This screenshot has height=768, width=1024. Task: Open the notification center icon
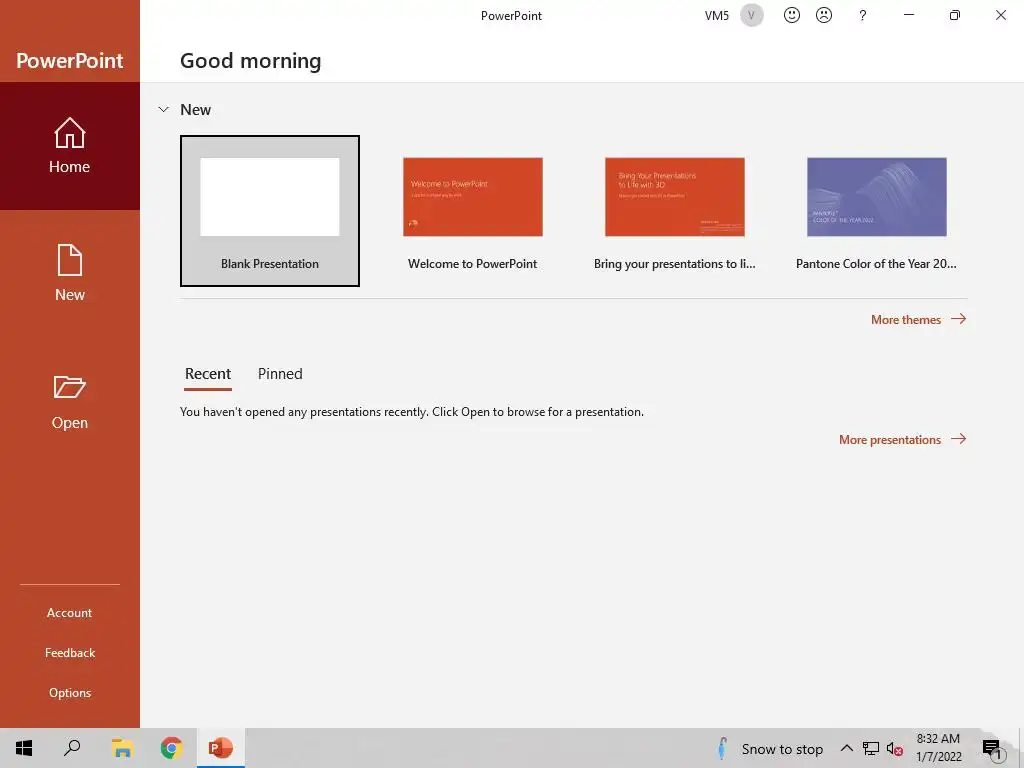pos(992,749)
